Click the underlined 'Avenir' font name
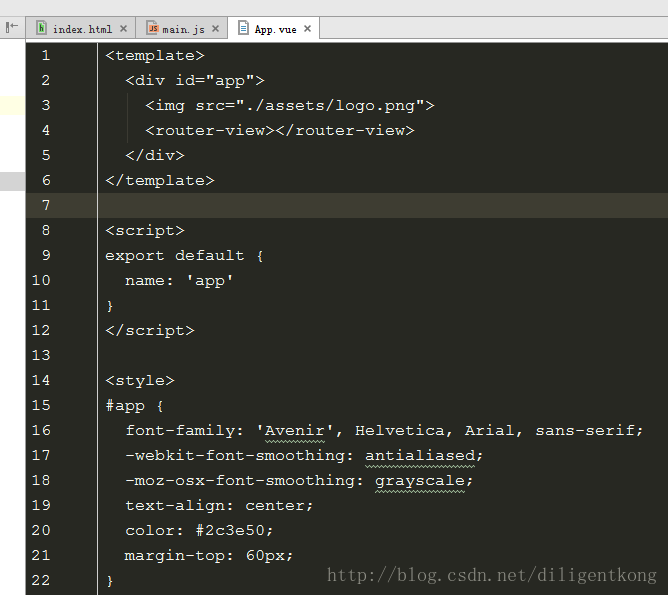 tap(295, 431)
